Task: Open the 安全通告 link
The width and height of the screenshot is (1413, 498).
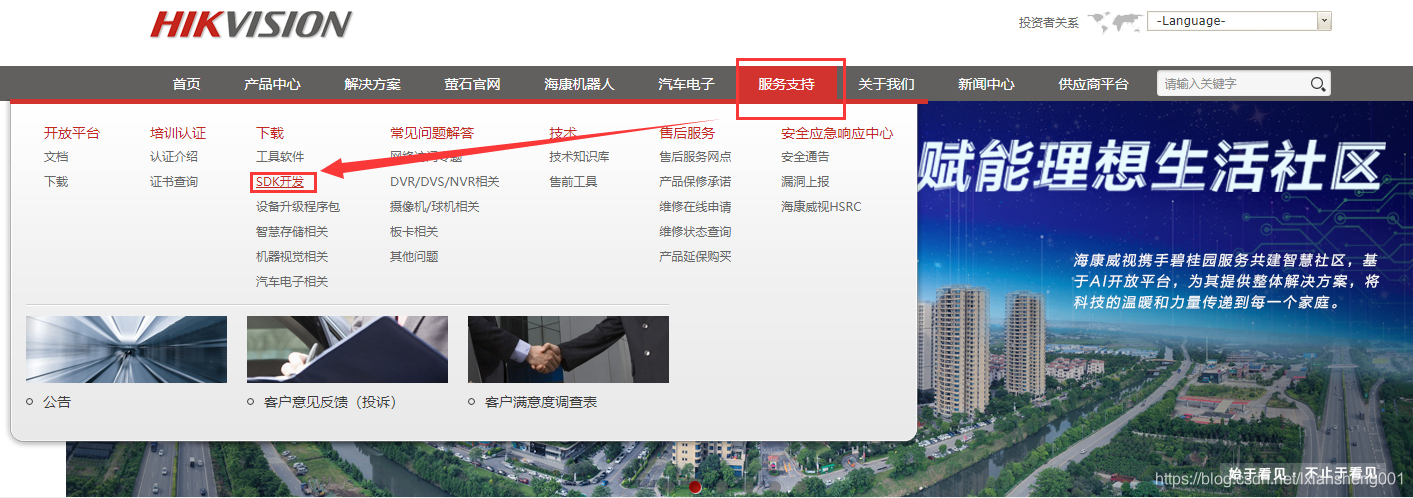Action: point(805,157)
